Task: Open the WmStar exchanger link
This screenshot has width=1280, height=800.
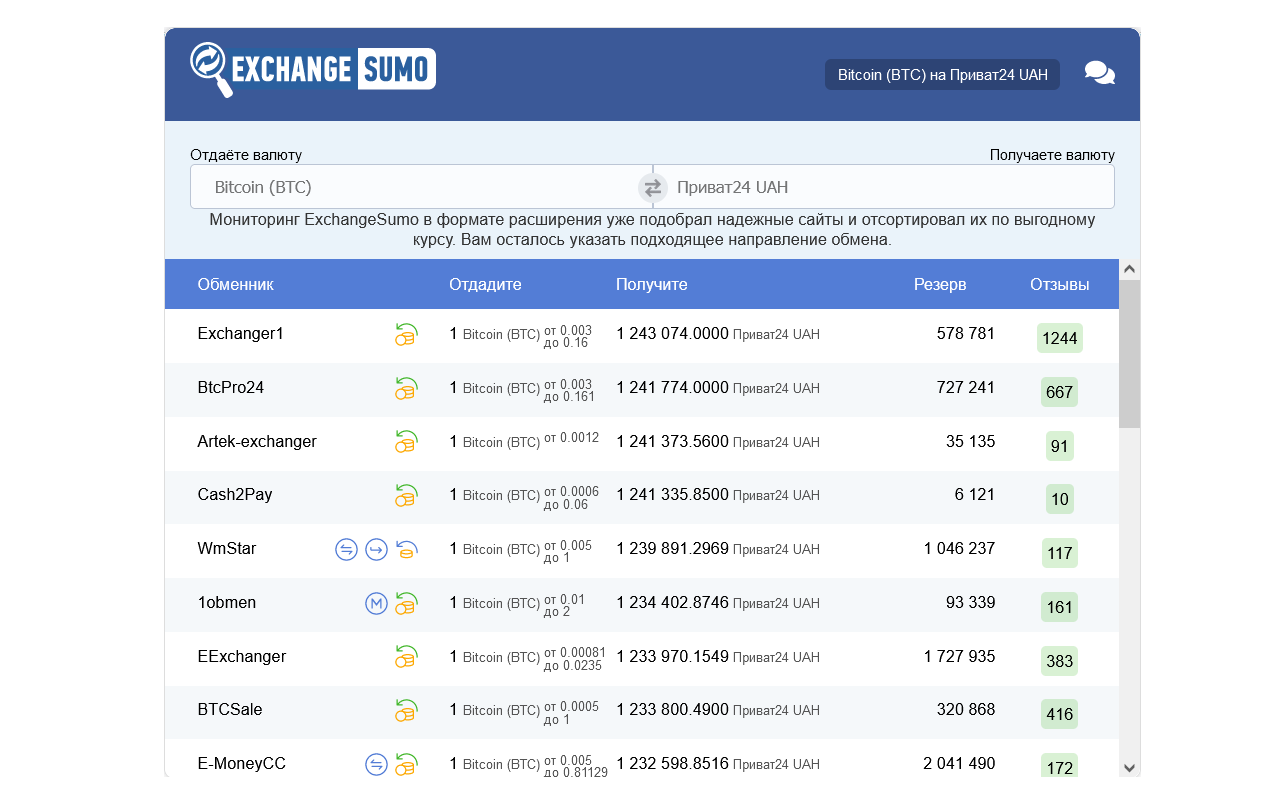Action: 227,549
